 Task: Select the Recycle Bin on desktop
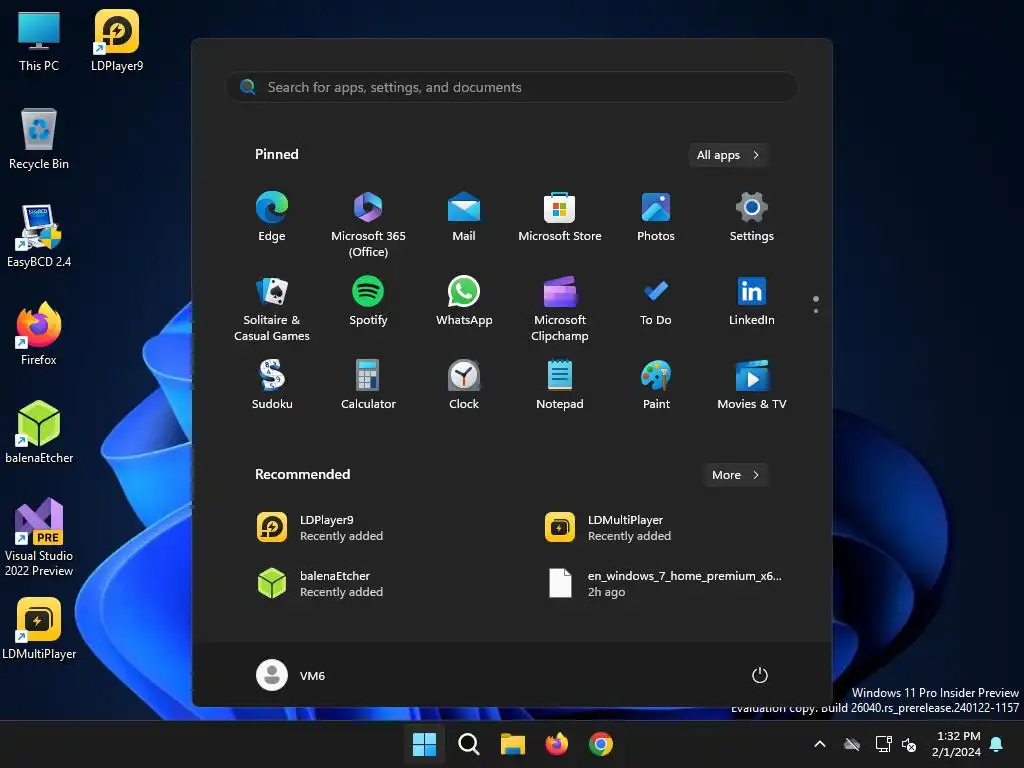(x=39, y=139)
